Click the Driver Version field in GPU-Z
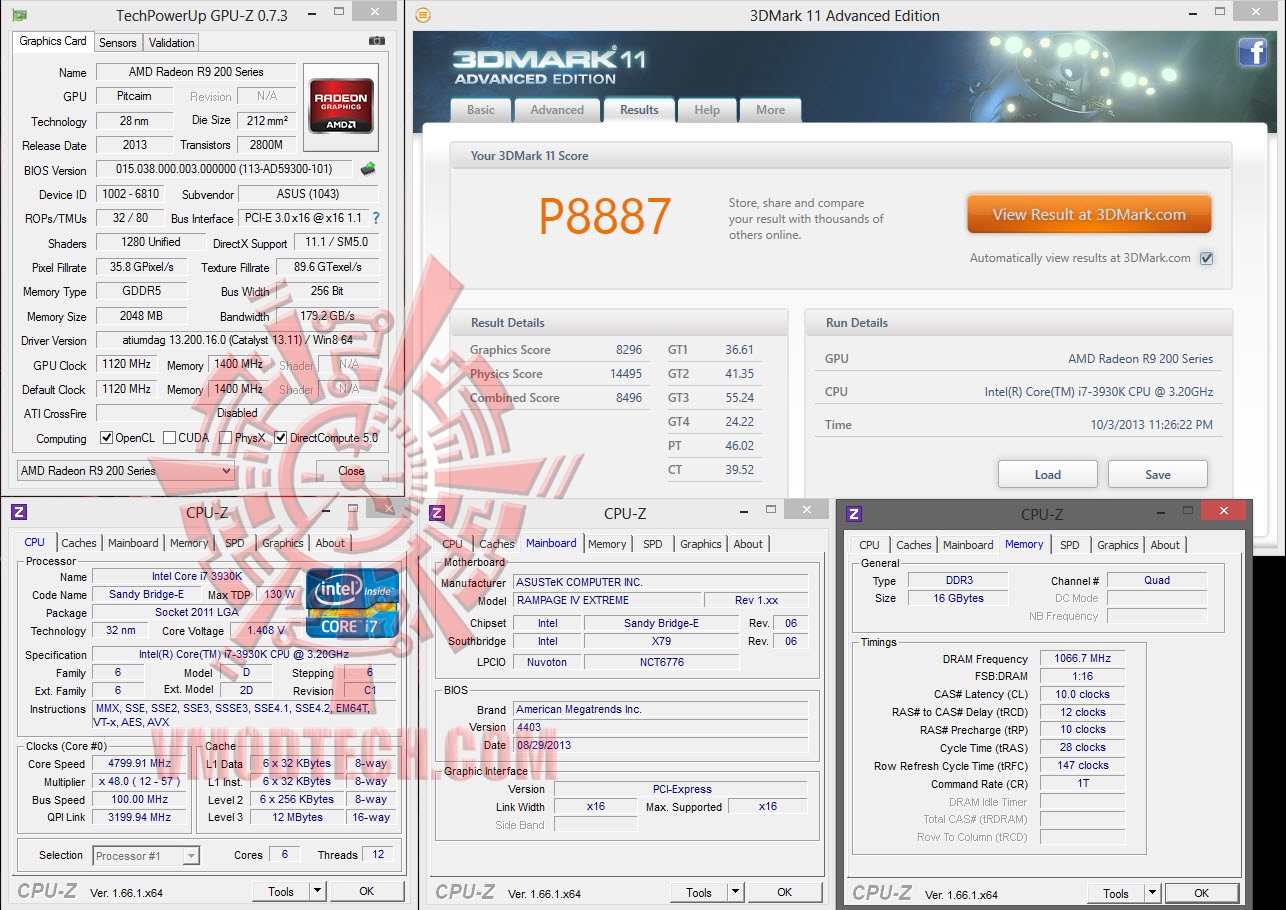 pos(237,340)
